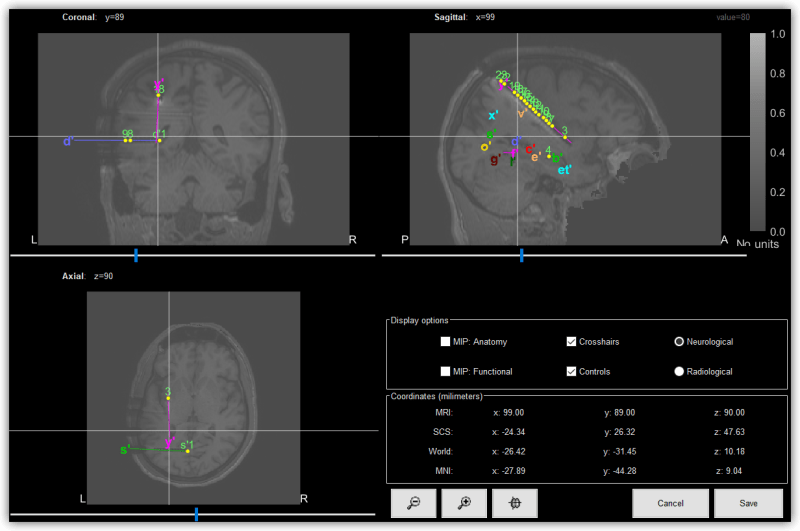This screenshot has height=531, width=800.
Task: Click the Save button
Action: click(748, 503)
